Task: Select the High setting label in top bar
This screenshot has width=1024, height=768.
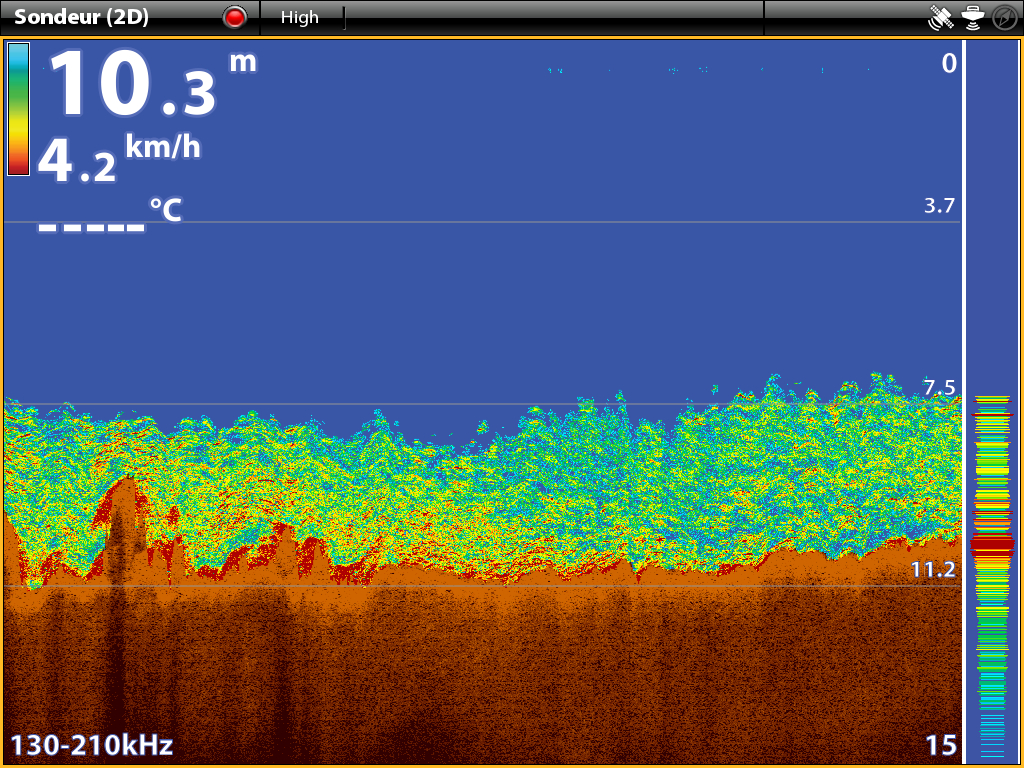Action: pyautogui.click(x=299, y=17)
